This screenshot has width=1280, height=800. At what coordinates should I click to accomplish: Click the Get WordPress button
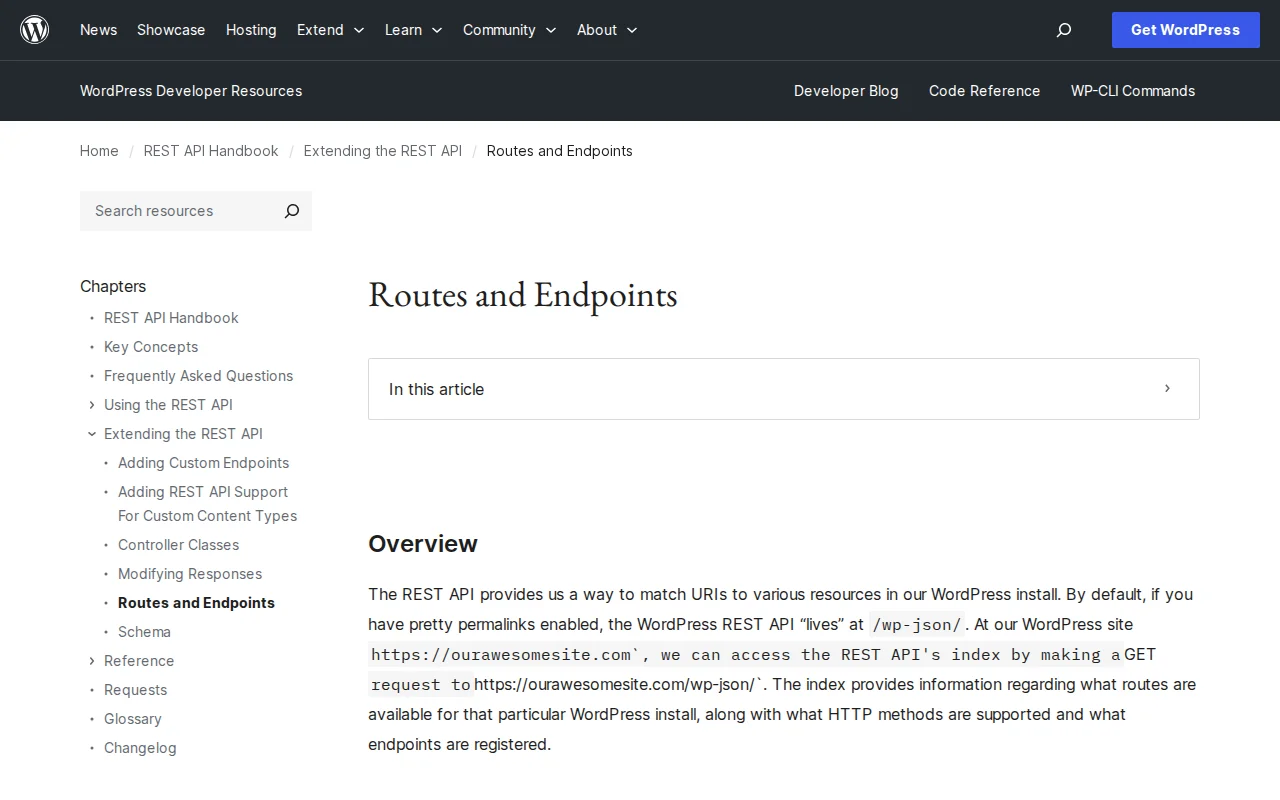pos(1185,30)
